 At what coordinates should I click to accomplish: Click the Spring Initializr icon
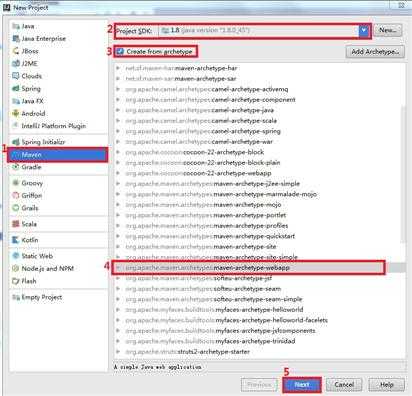(16, 142)
